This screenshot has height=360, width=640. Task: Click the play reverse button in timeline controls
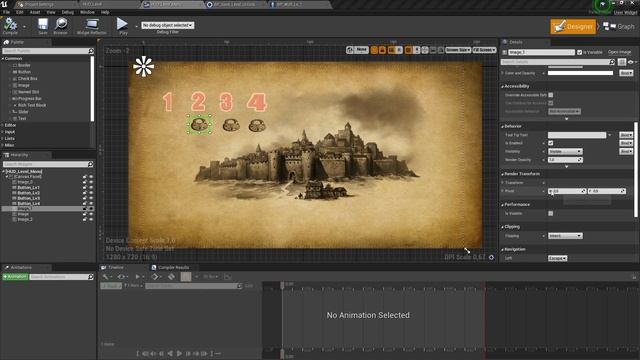point(170,353)
